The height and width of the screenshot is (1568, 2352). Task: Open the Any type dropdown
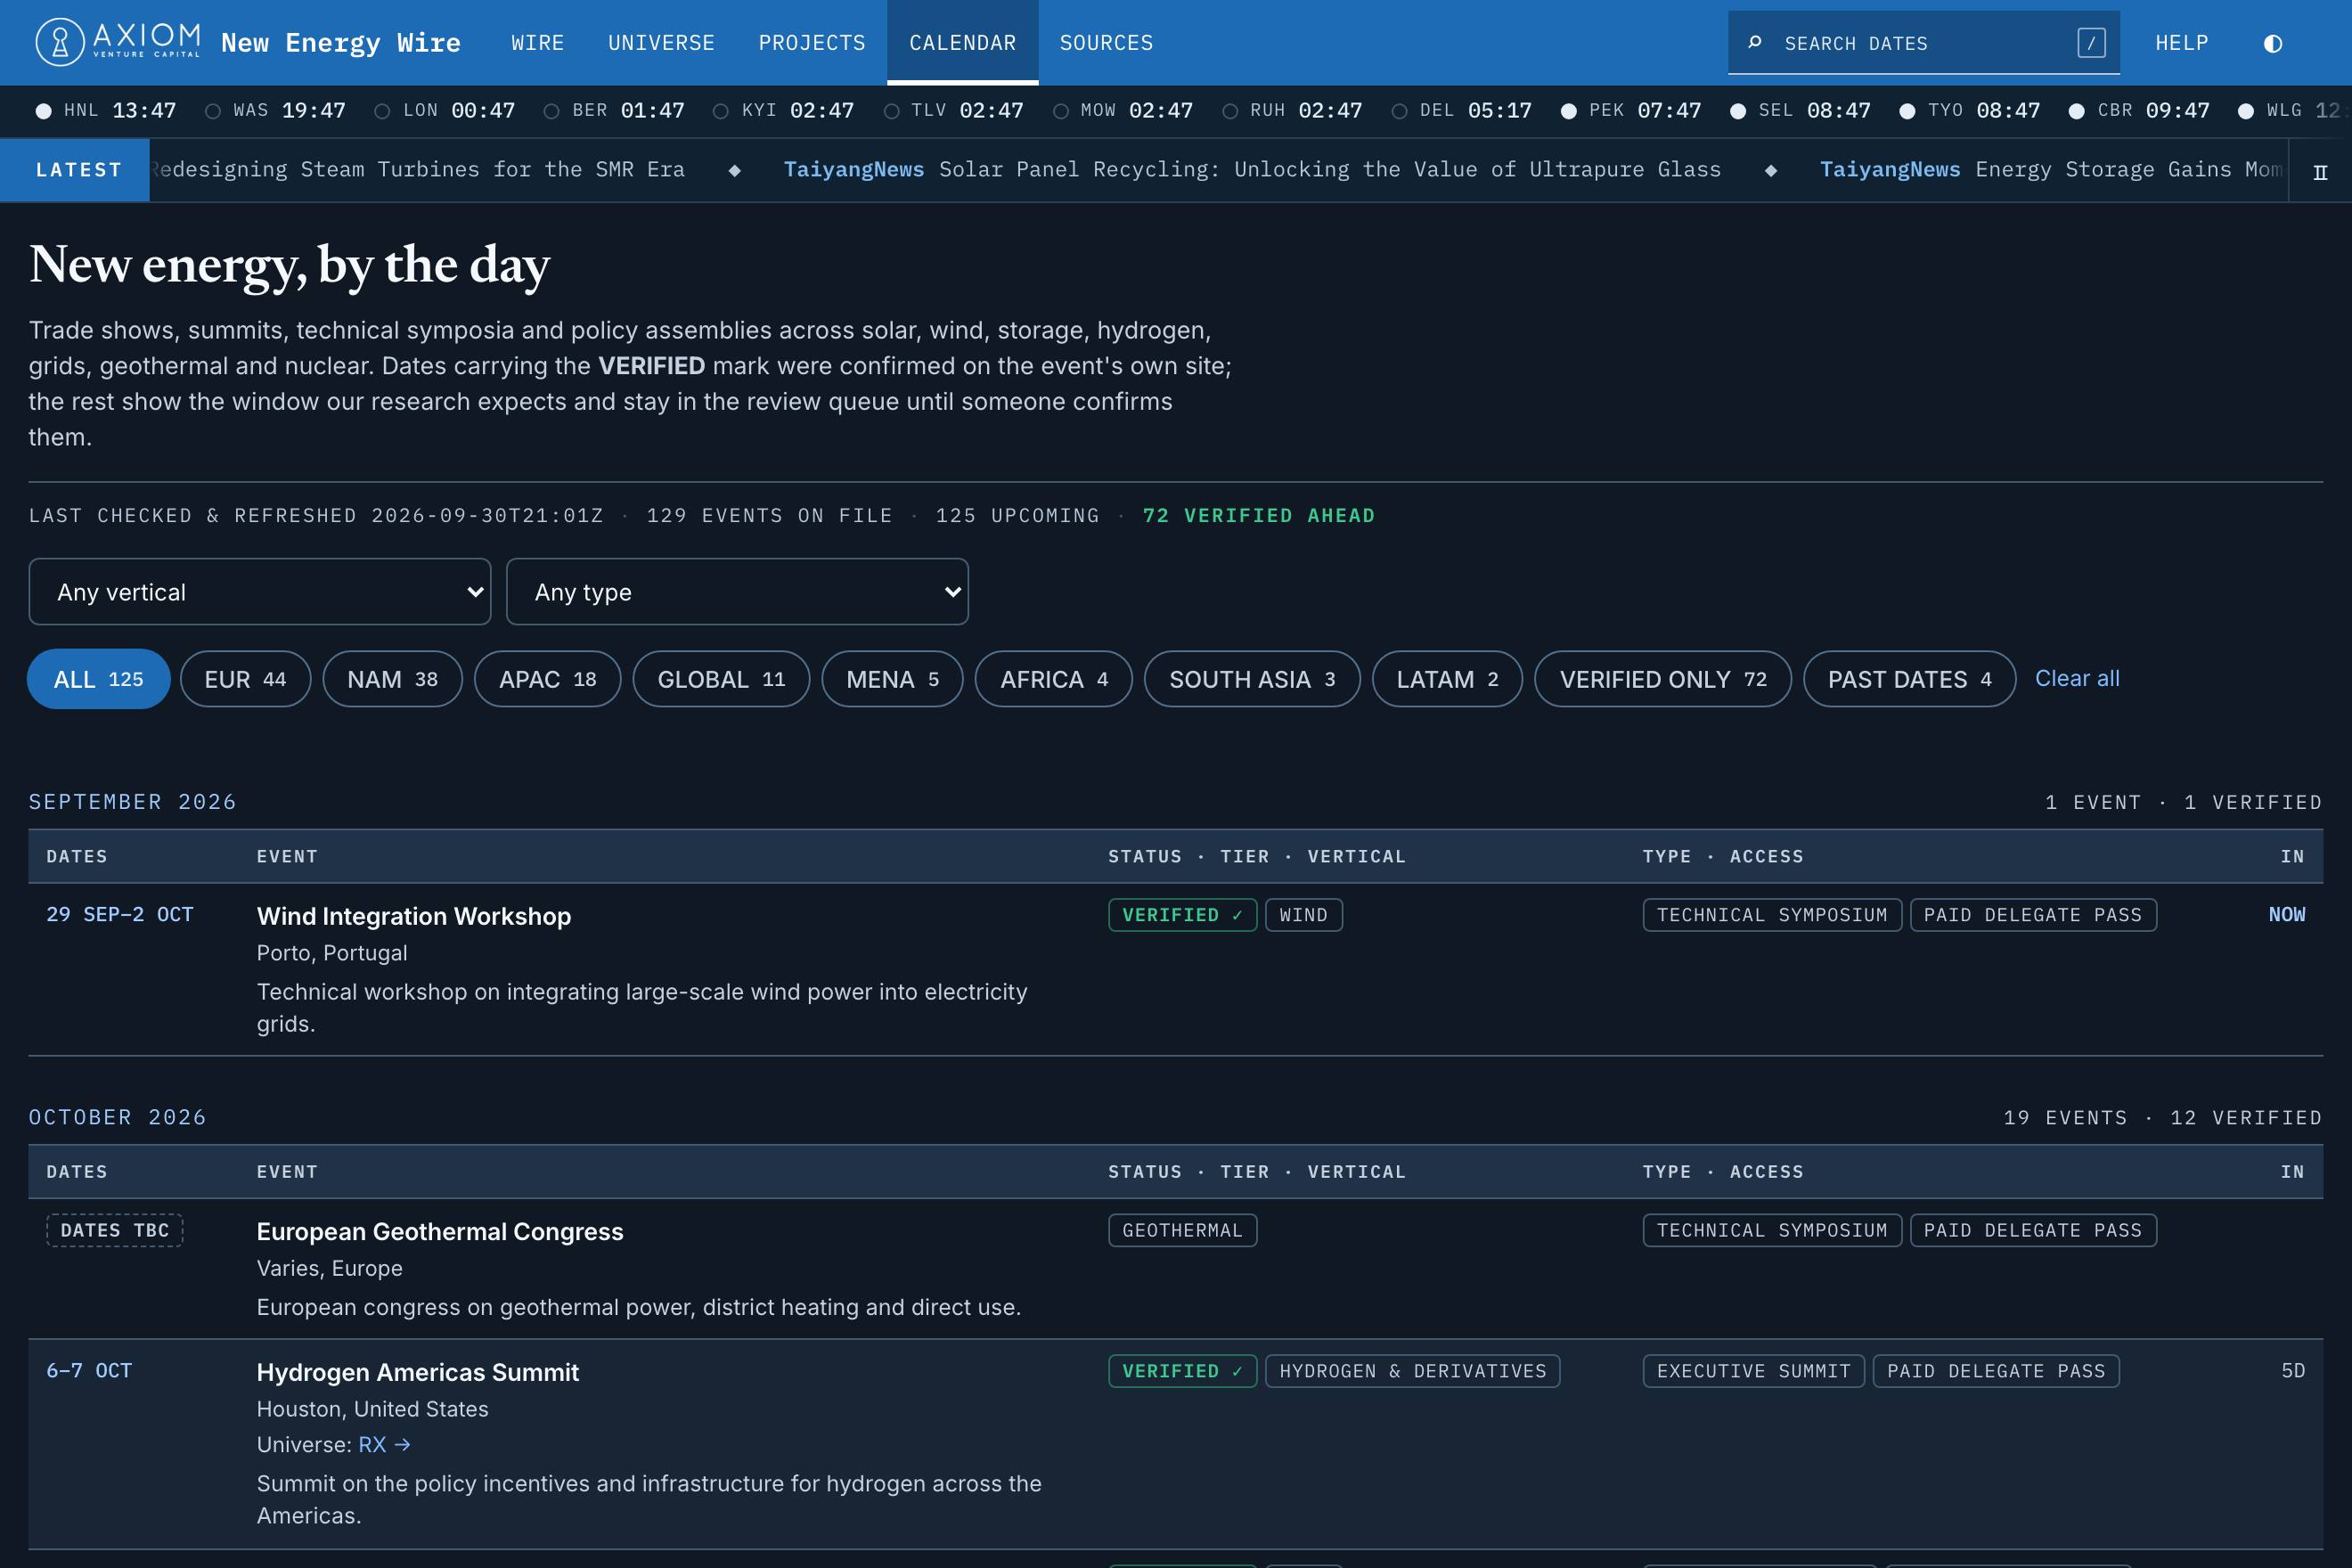tap(737, 592)
